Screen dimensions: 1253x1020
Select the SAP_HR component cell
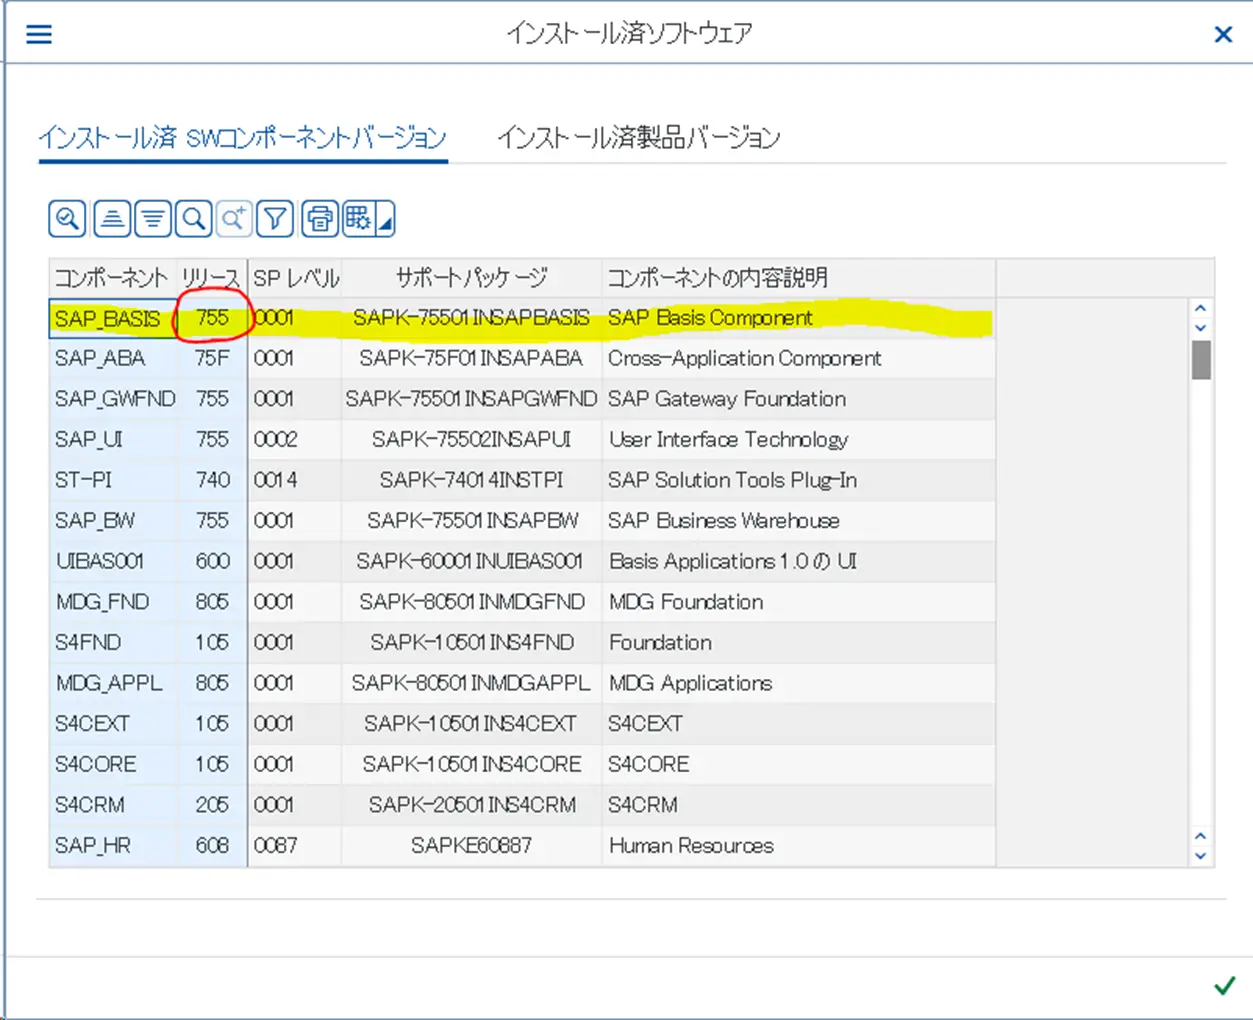[114, 846]
